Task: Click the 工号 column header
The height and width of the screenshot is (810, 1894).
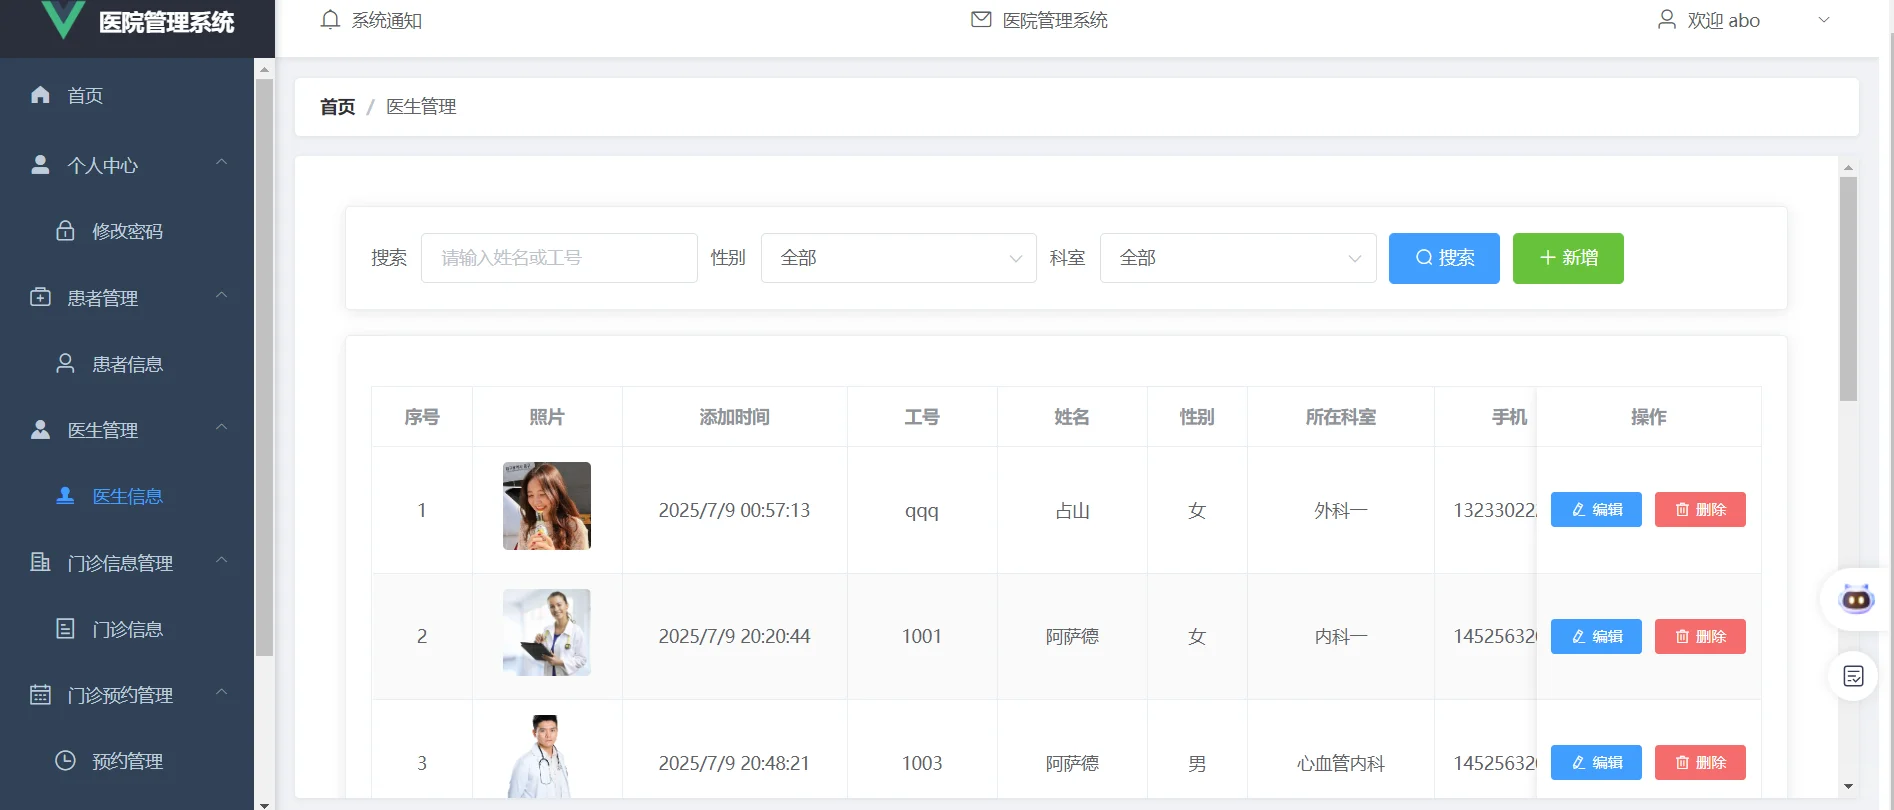Action: coord(922,417)
